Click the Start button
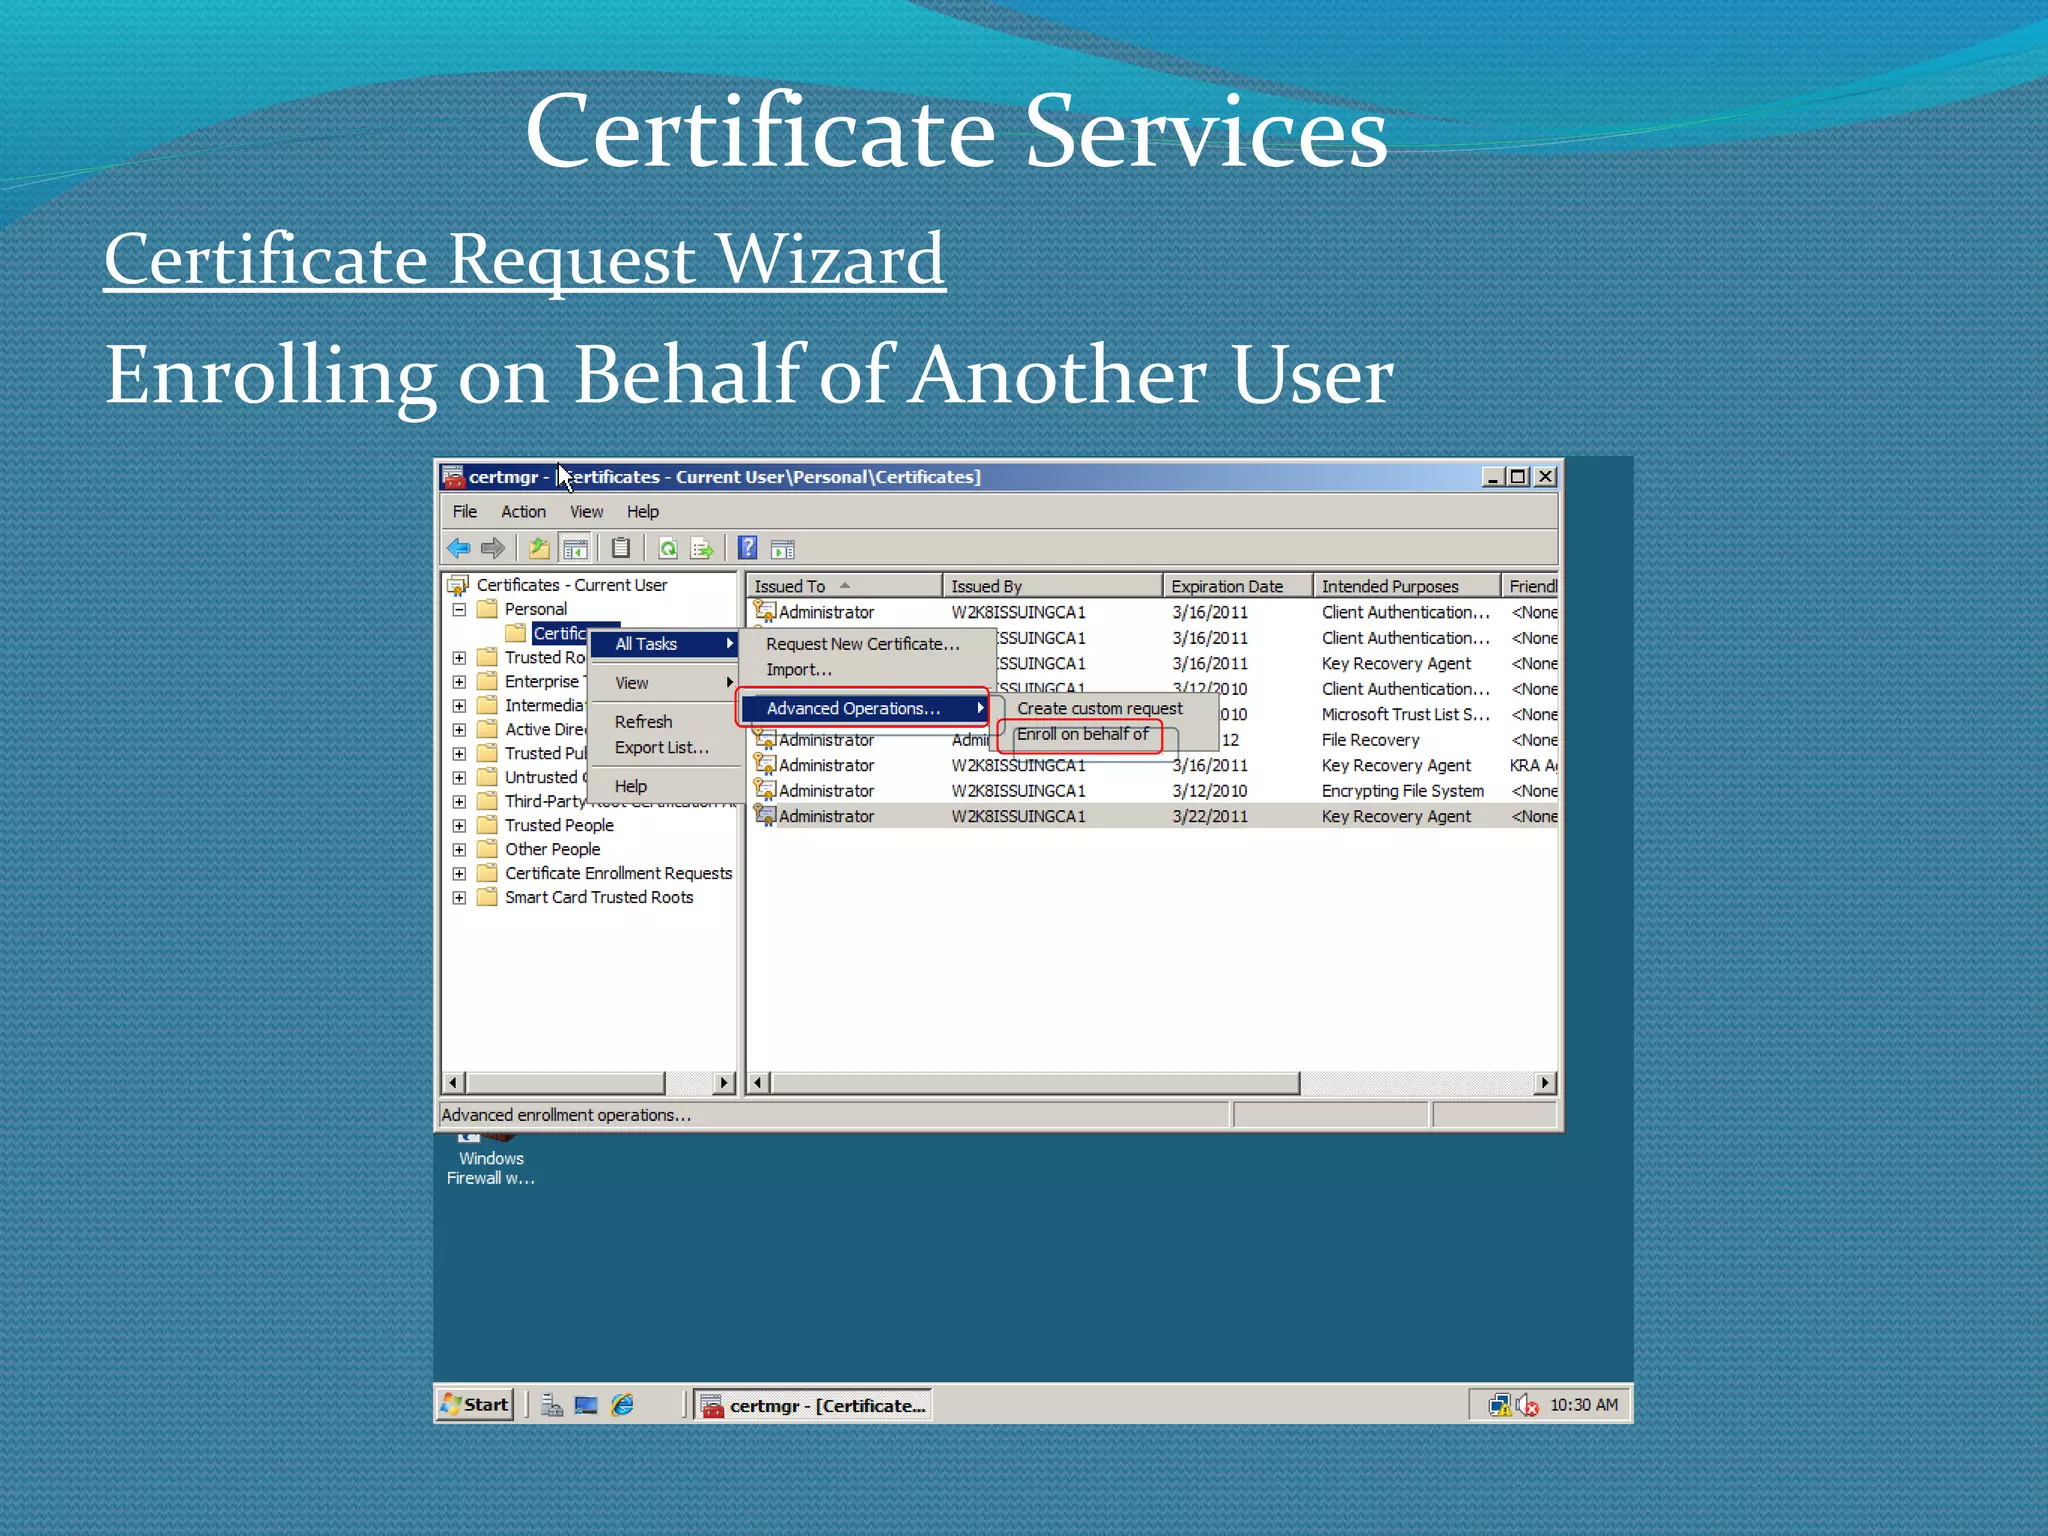Screen dimensions: 2048x1536 click(x=476, y=1405)
